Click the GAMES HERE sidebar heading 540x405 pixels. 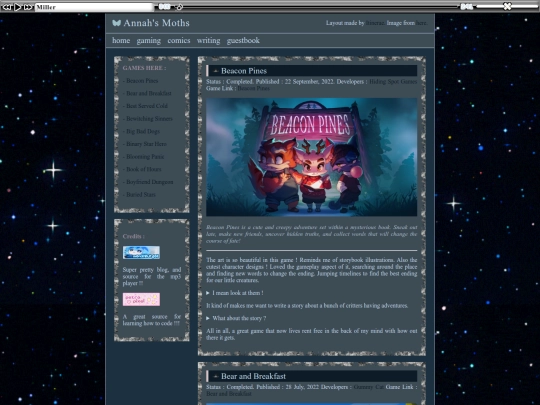click(144, 68)
